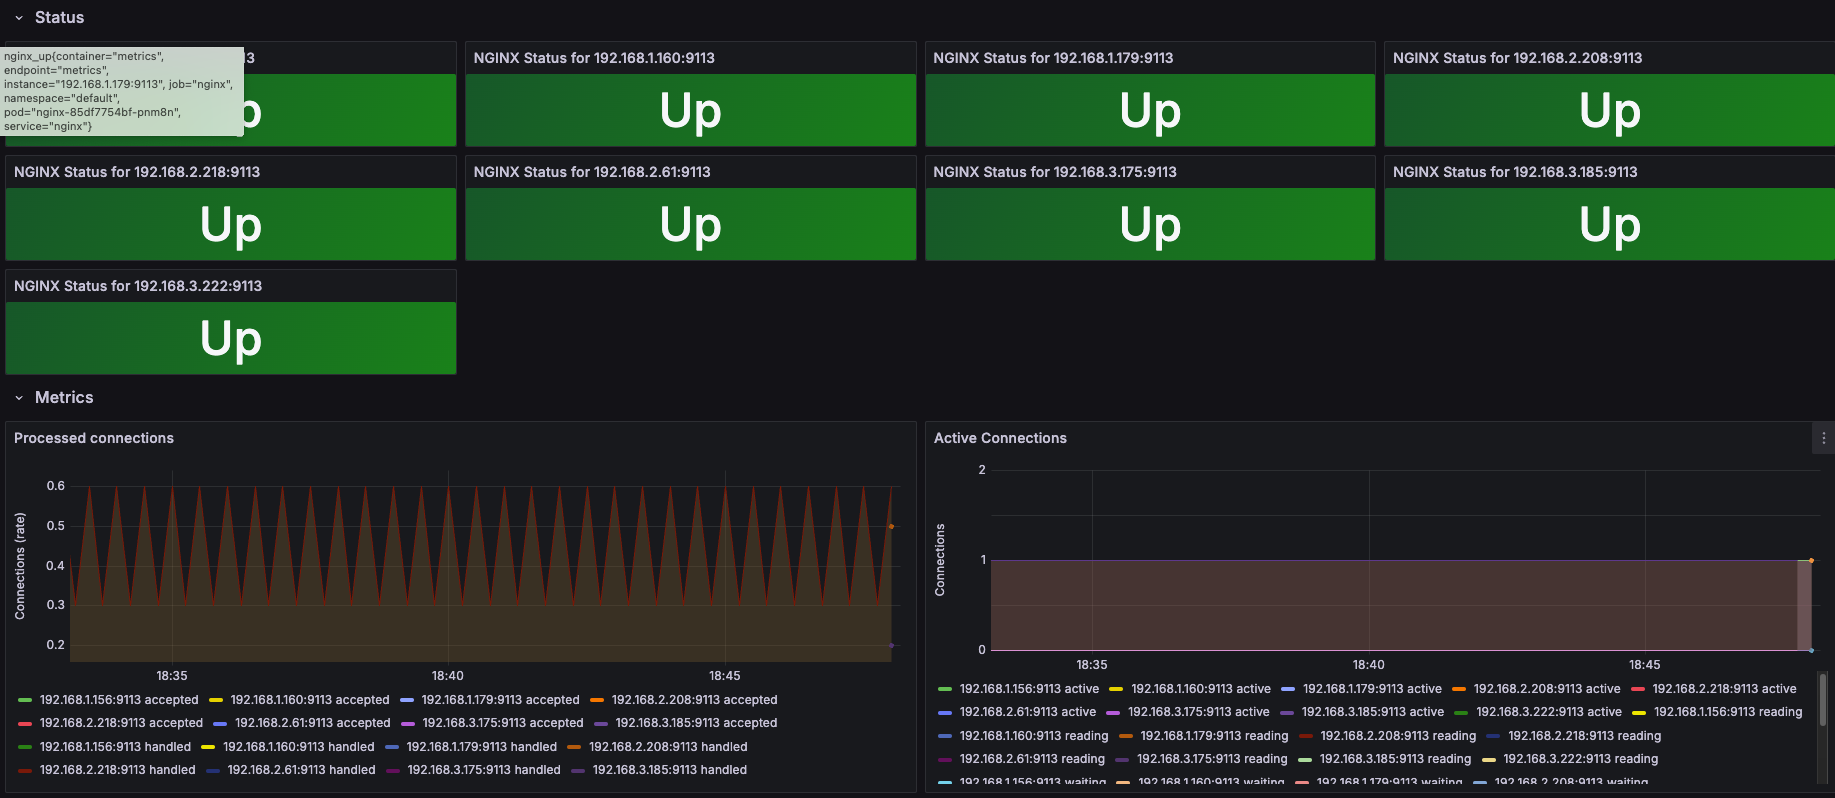1835x798 pixels.
Task: Open color swatch for 192.168.3.175:9113 handled
Action: 393,770
